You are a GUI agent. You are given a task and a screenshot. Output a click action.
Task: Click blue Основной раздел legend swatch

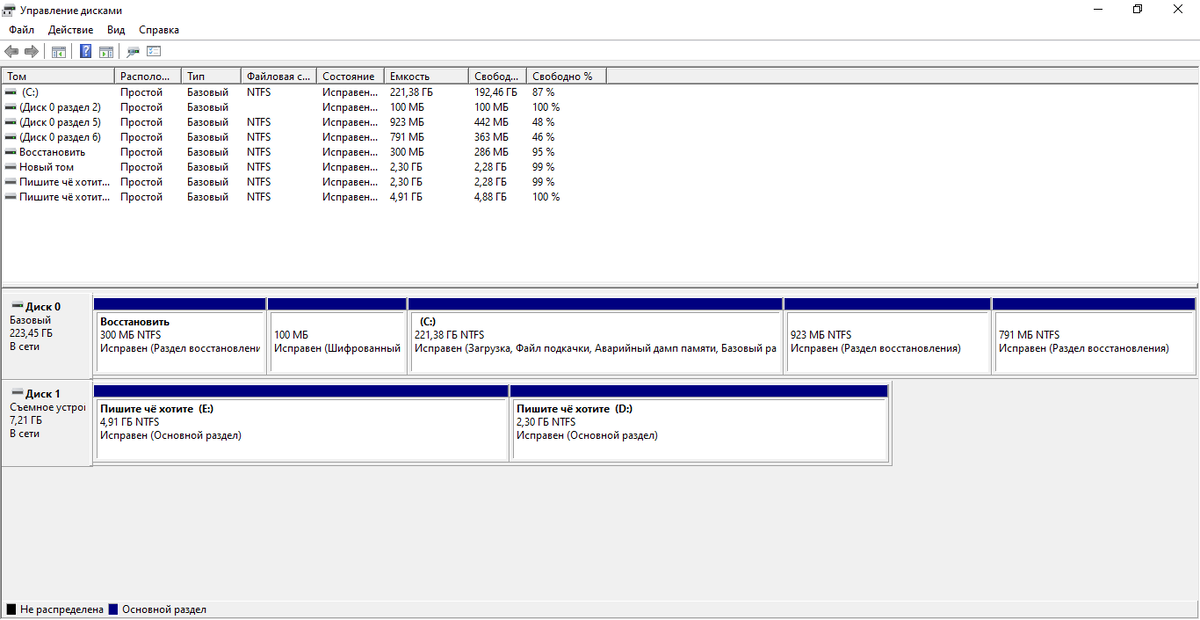coord(113,609)
